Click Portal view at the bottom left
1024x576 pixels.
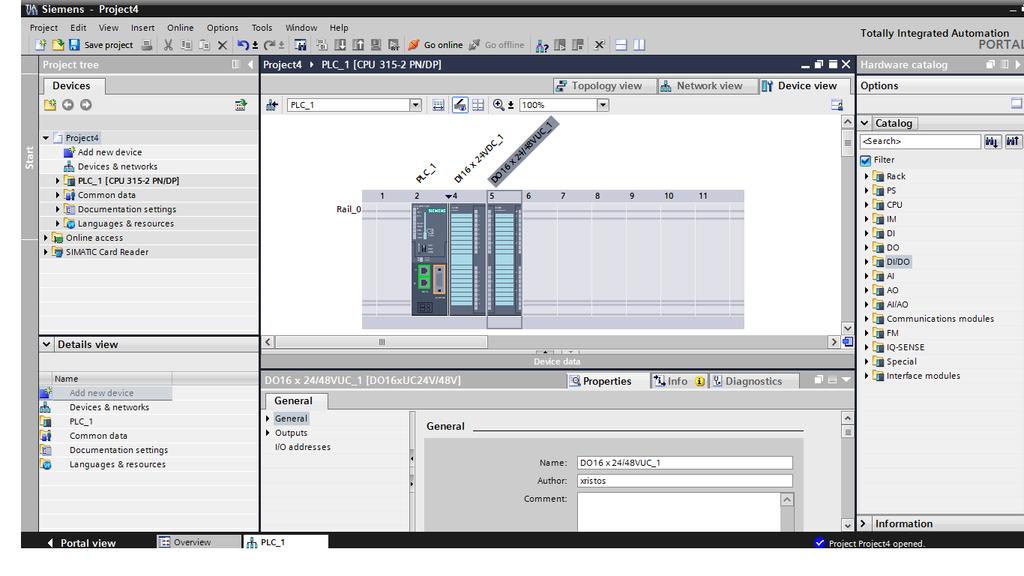coord(82,543)
